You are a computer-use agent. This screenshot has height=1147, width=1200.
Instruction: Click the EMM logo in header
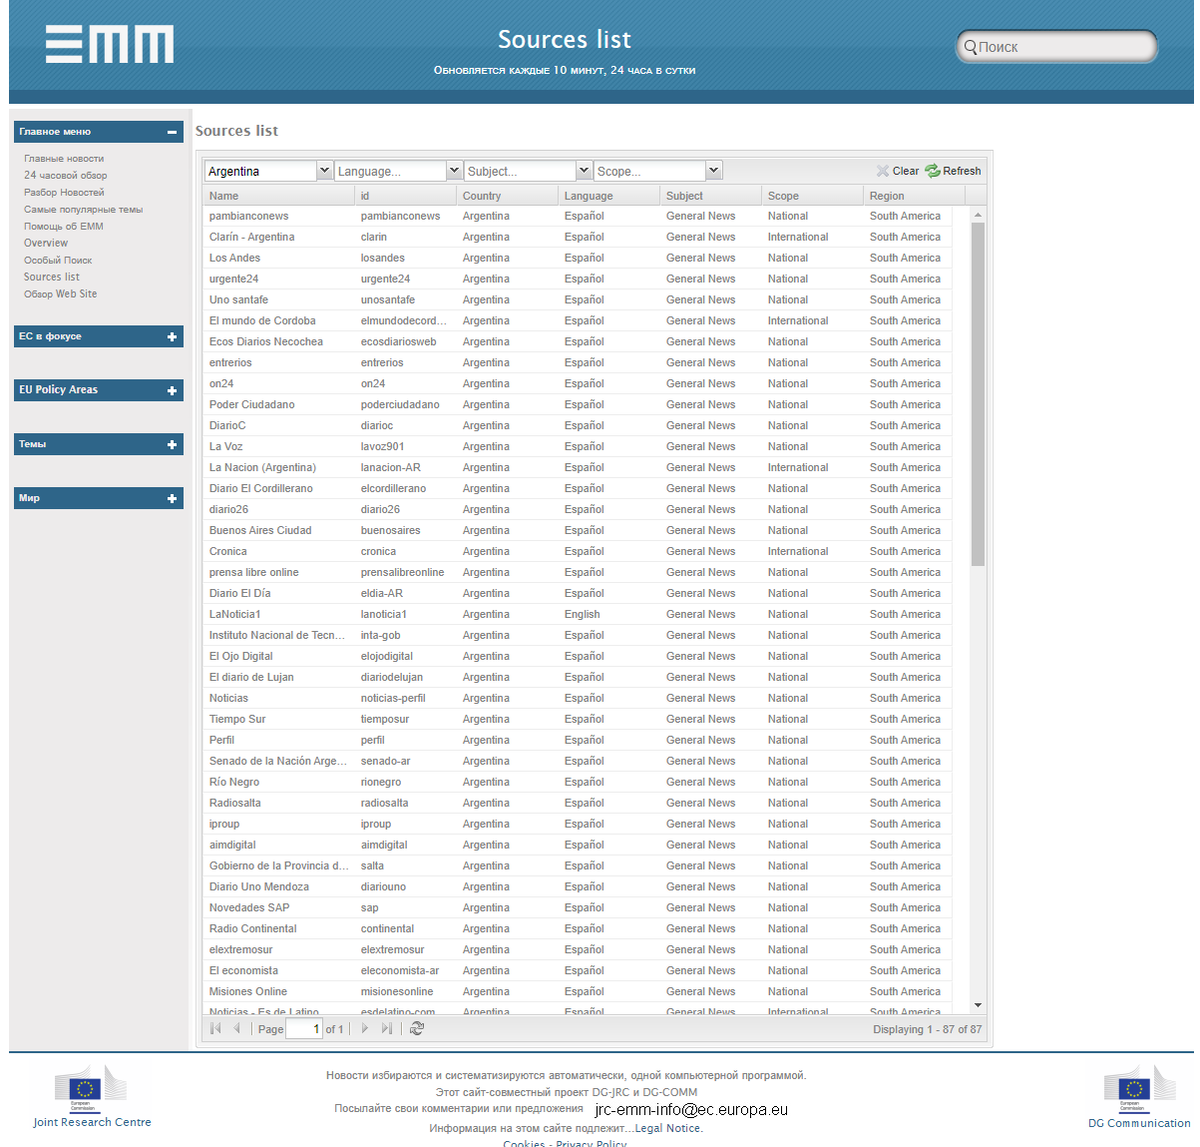click(x=109, y=45)
